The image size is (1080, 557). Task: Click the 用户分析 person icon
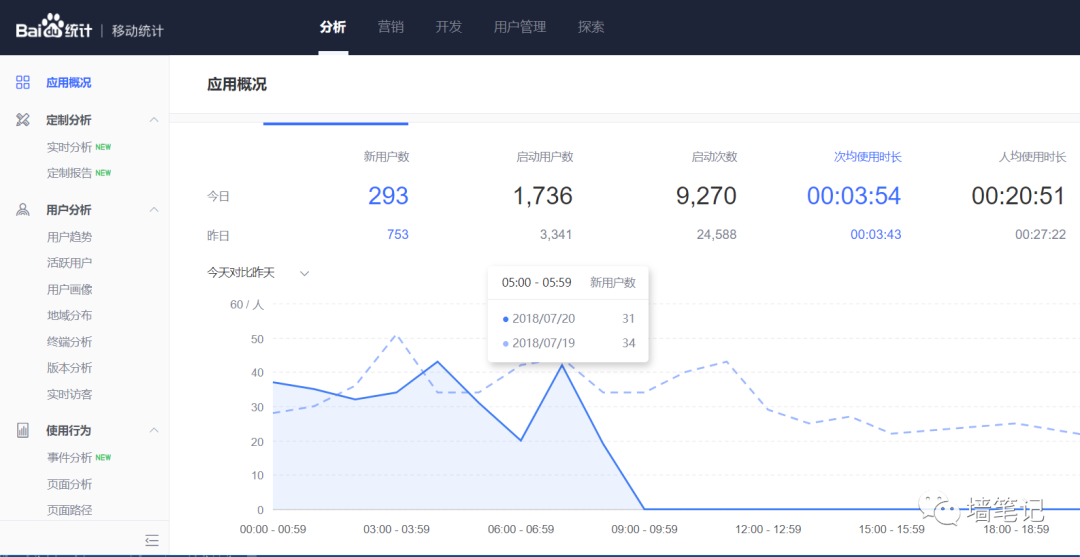pos(23,210)
